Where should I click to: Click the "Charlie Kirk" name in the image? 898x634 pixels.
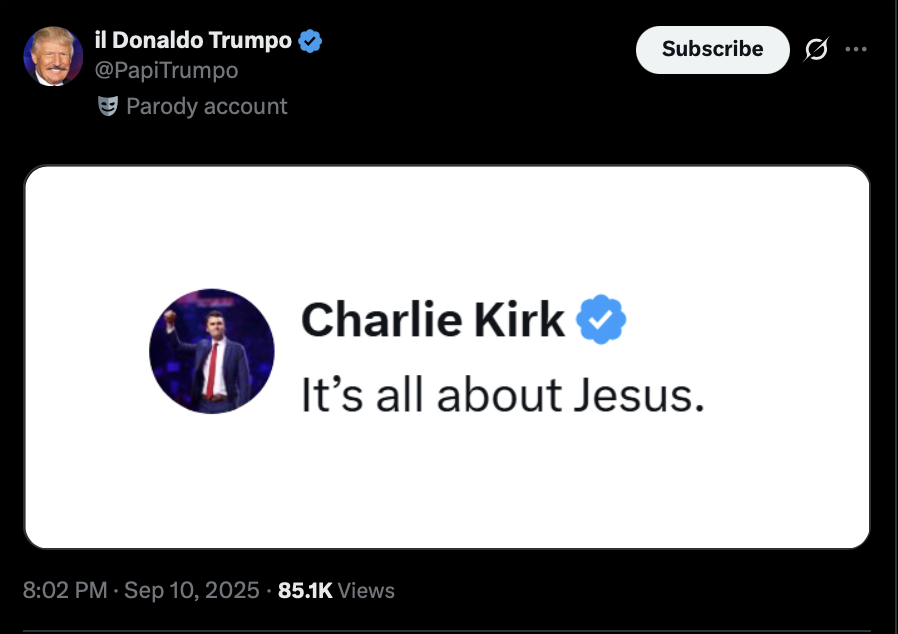[x=432, y=320]
